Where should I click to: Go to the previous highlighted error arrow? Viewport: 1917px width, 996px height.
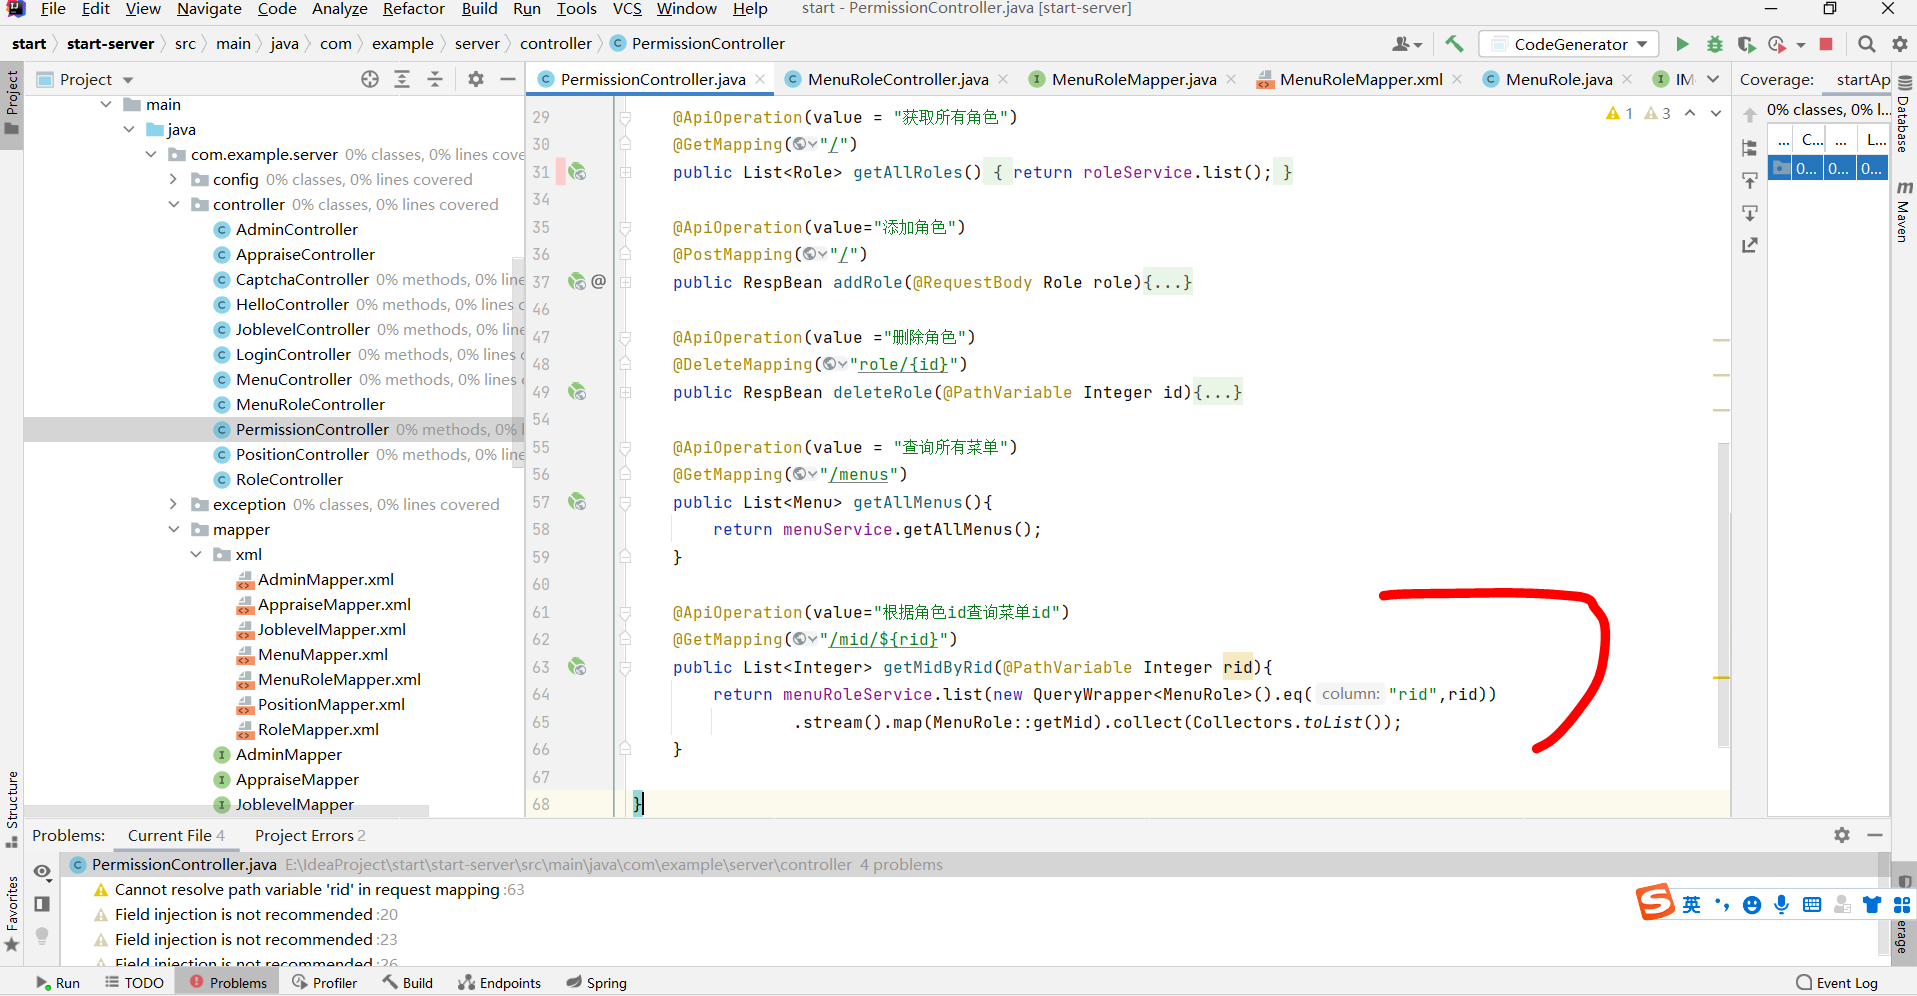pyautogui.click(x=1690, y=113)
